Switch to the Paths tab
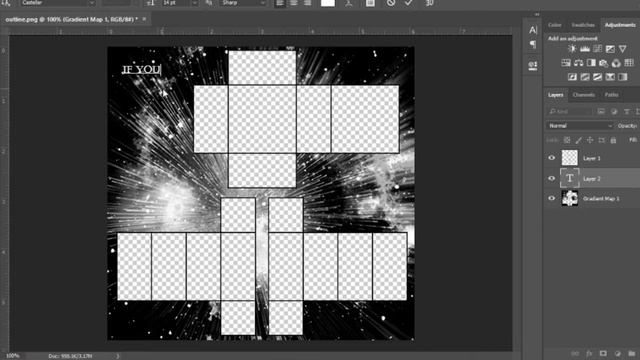 (x=611, y=95)
